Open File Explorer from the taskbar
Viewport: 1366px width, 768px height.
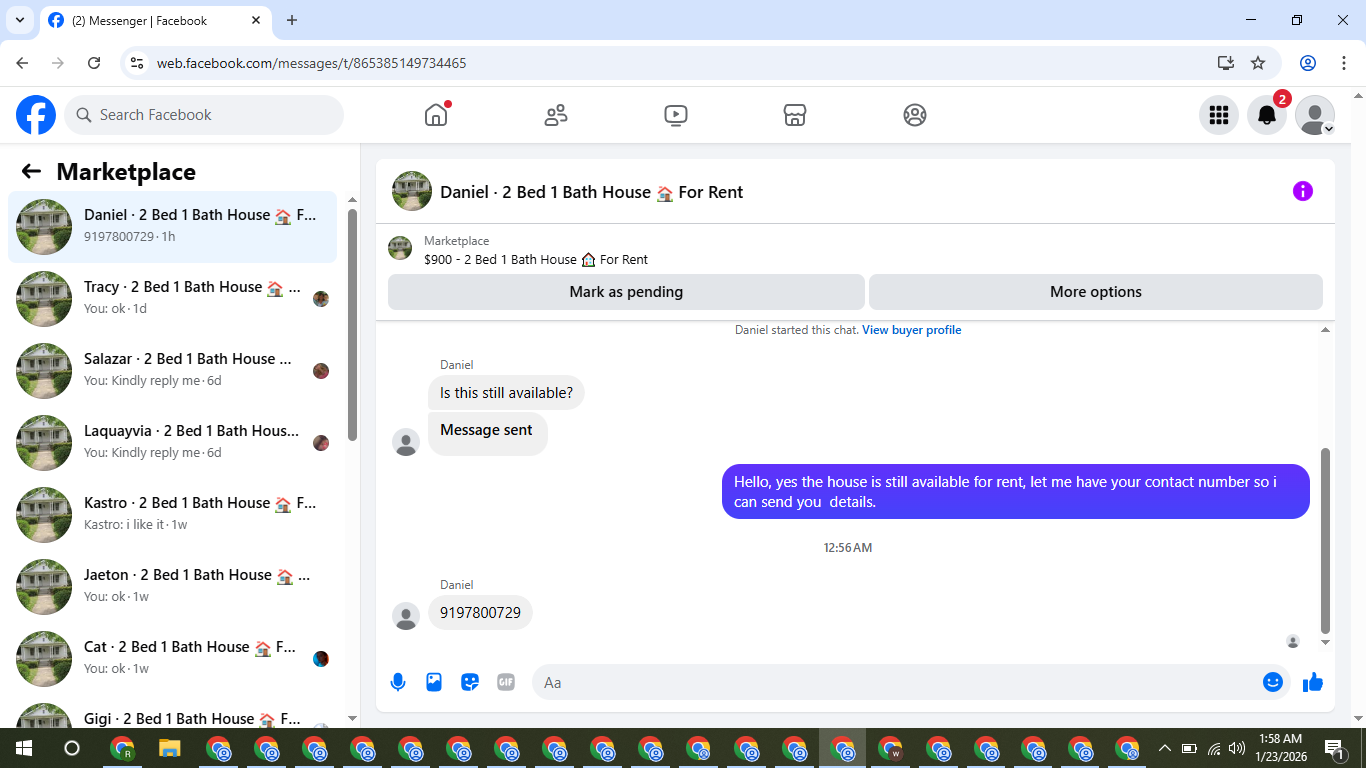coord(170,748)
